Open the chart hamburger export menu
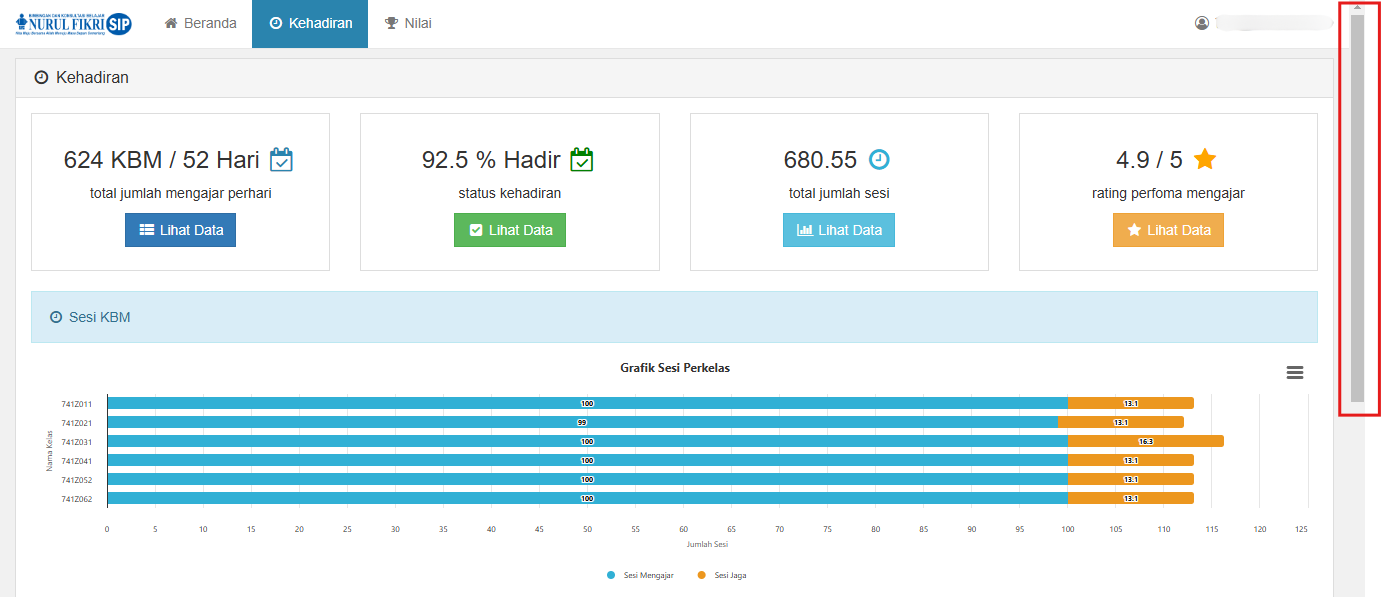This screenshot has height=597, width=1381. click(1294, 372)
